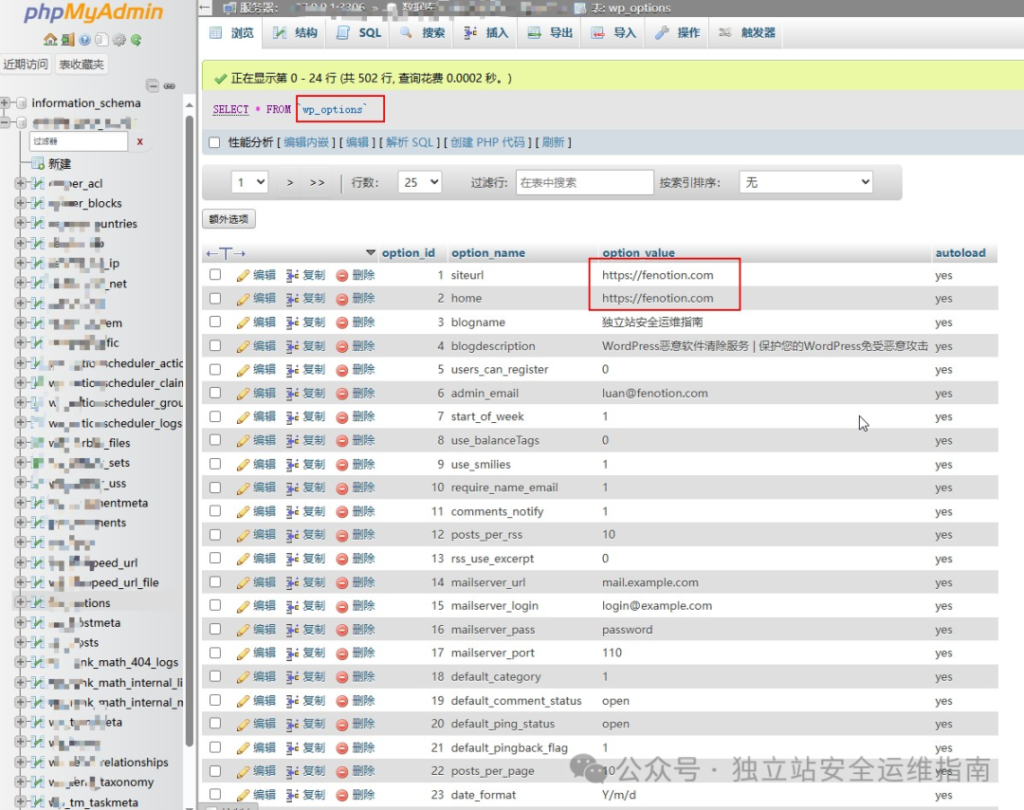The height and width of the screenshot is (810, 1024).
Task: Click the phpMyAdmin home icon
Action: coord(50,40)
